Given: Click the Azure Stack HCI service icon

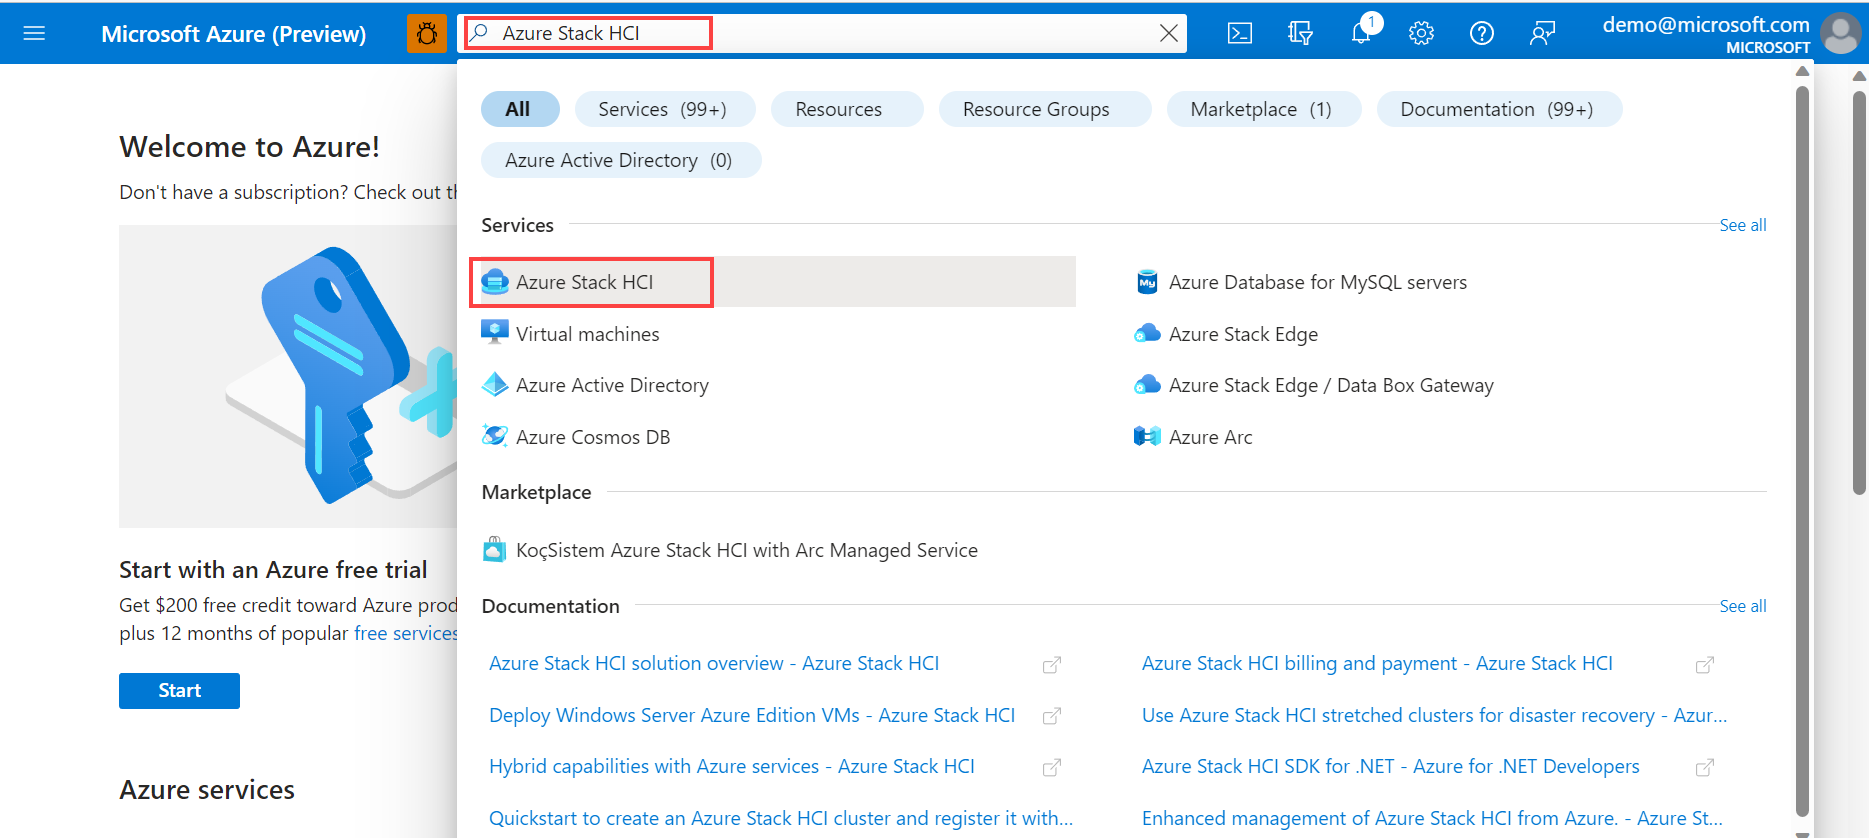Looking at the screenshot, I should [x=494, y=282].
